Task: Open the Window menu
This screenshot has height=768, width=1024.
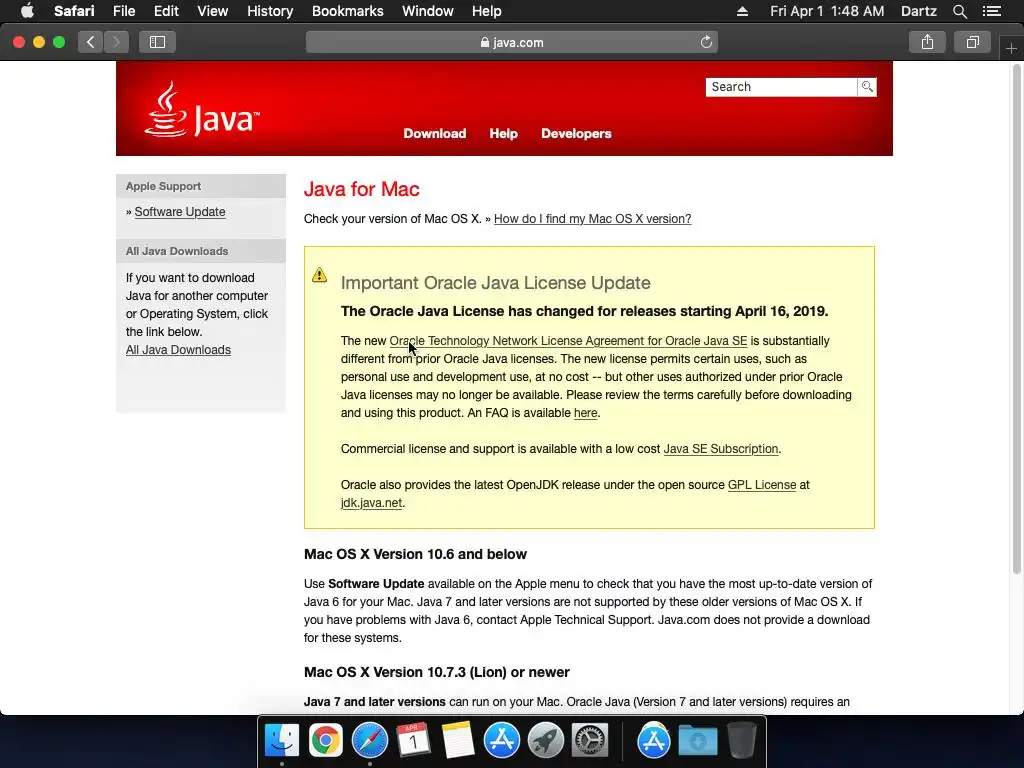Action: pyautogui.click(x=428, y=11)
